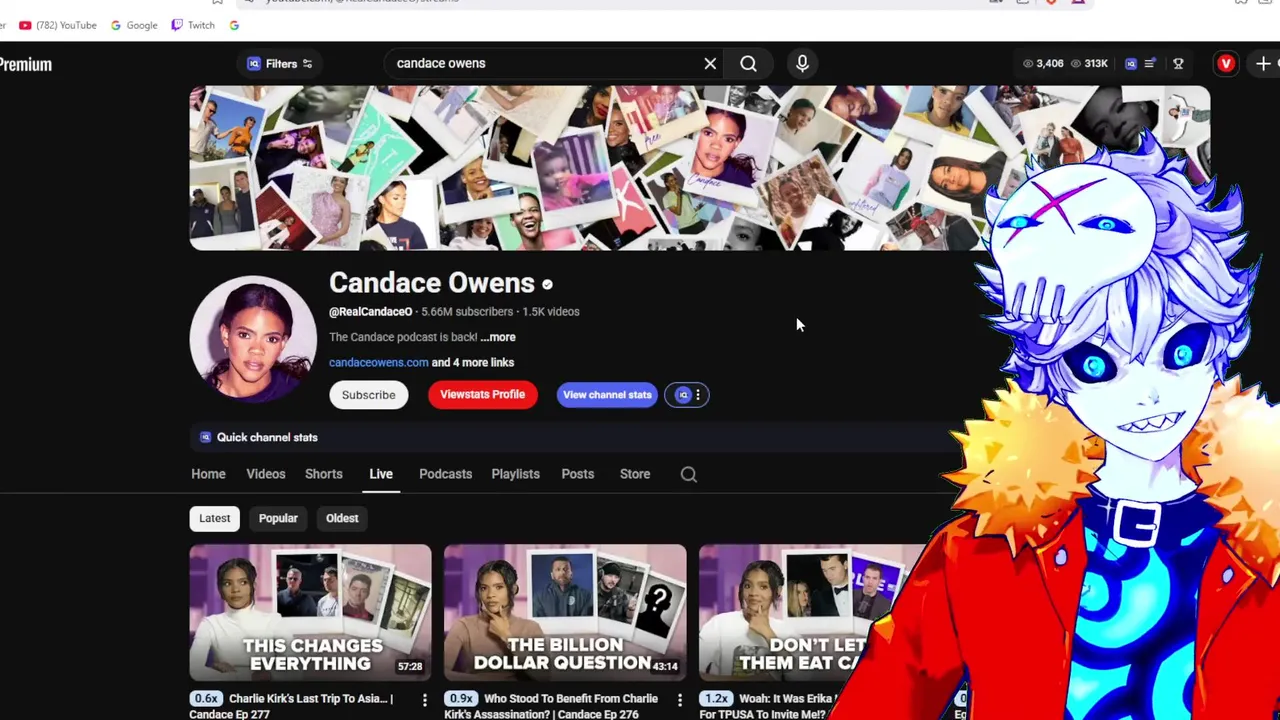Open the Google bookmark

pyautogui.click(x=134, y=25)
